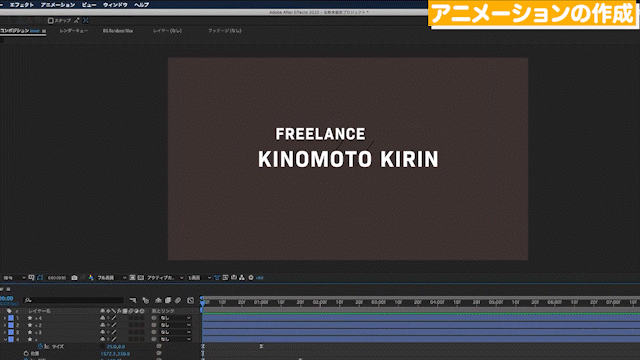This screenshot has width=640, height=360.
Task: Click the second サイズ keyframe in timeline
Action: click(261, 346)
